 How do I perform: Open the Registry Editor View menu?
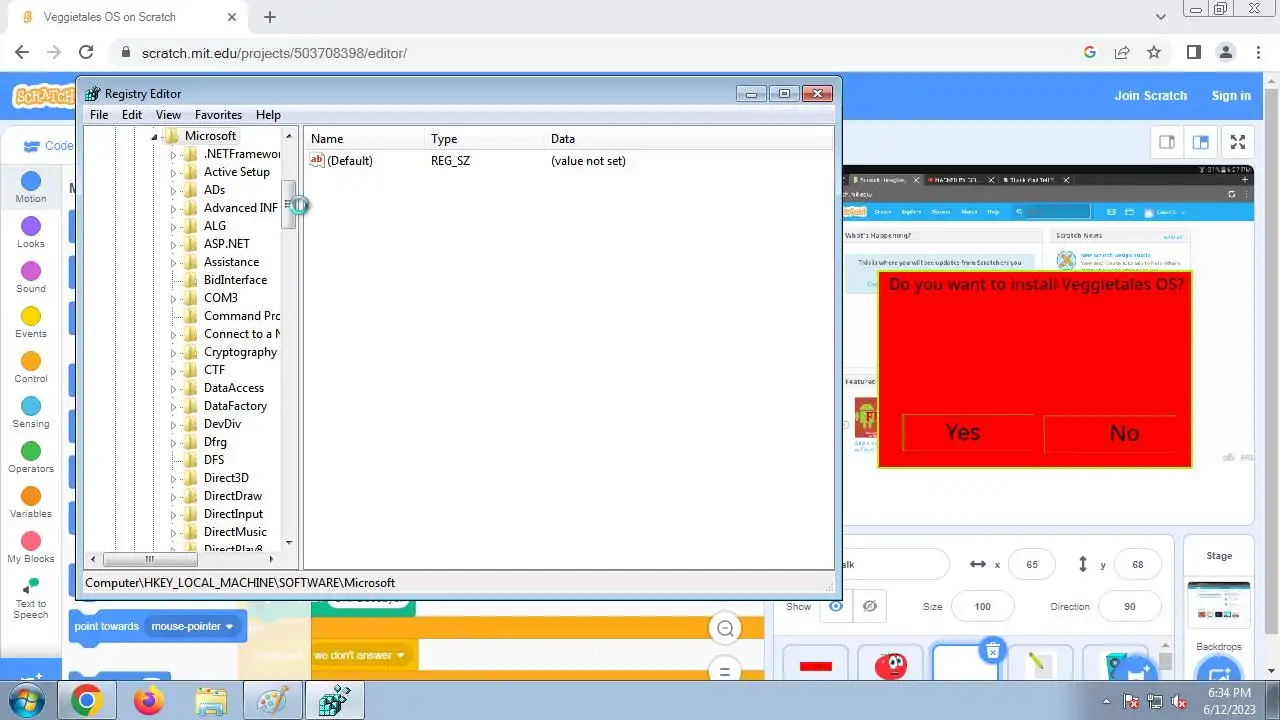pos(168,115)
